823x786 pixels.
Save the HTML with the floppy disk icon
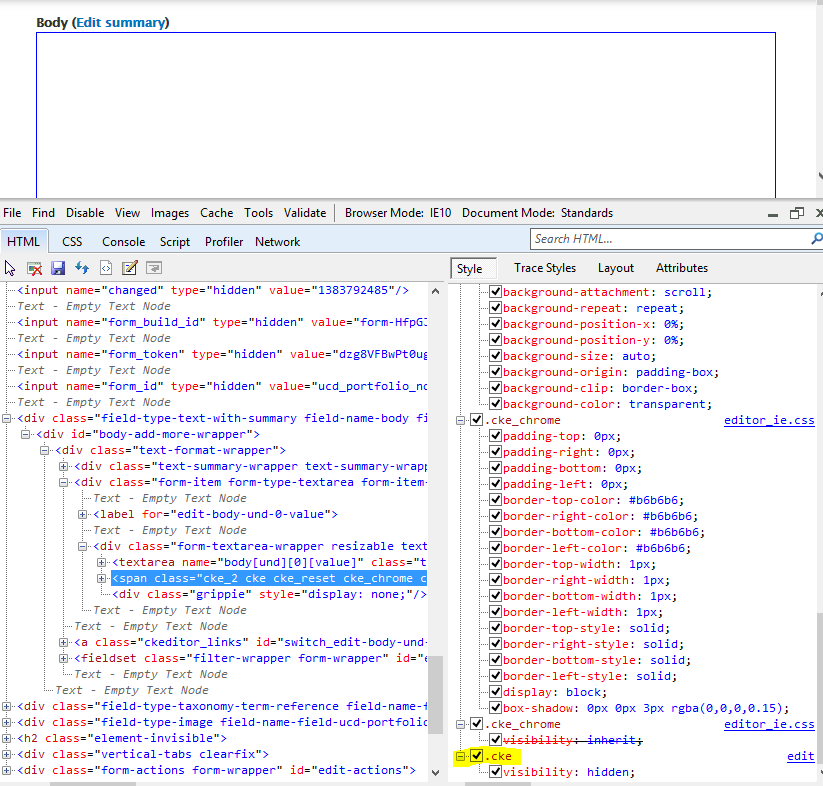click(58, 268)
